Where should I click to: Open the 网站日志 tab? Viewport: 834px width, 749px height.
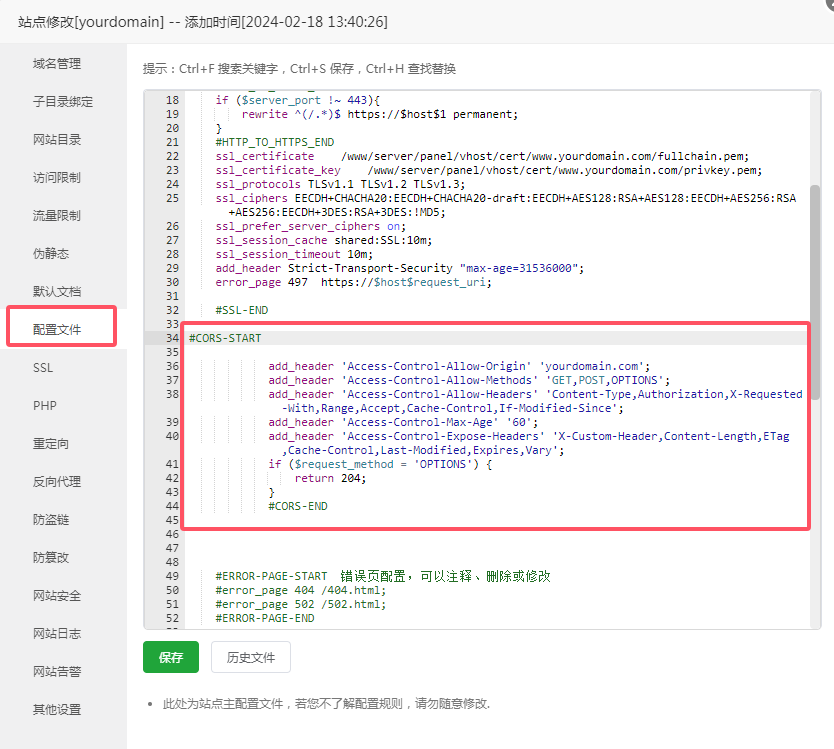[x=57, y=634]
